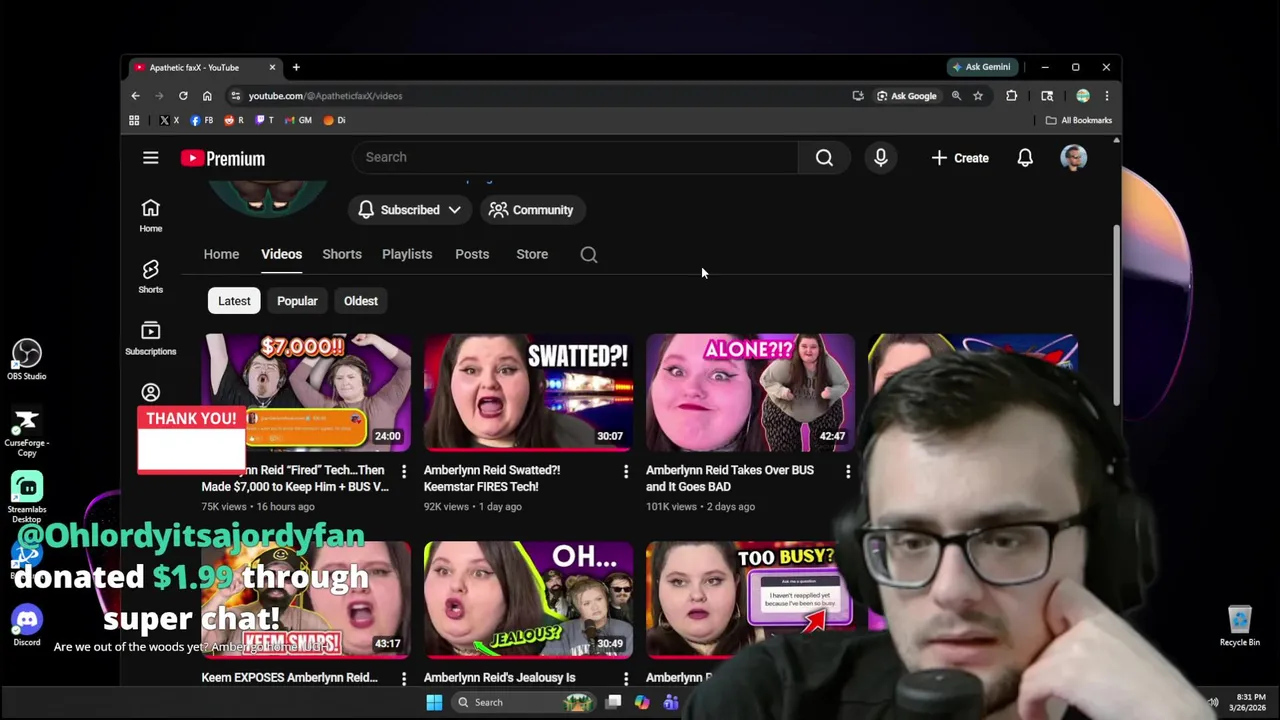Expand the Subscribed notification dropdown
Image resolution: width=1280 pixels, height=720 pixels.
tap(409, 210)
